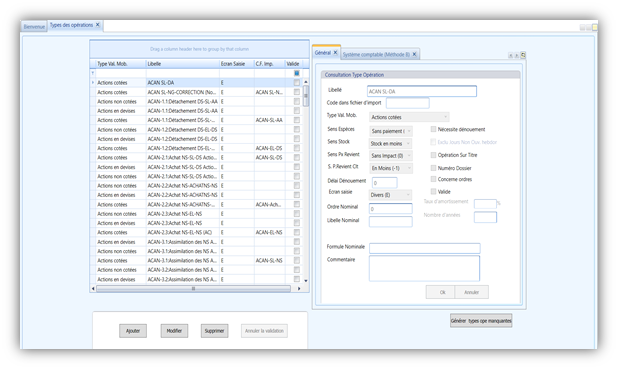Screen dimensions: 618x369
Task: Toggle the Valide filter row checkbox
Action: pos(297,73)
